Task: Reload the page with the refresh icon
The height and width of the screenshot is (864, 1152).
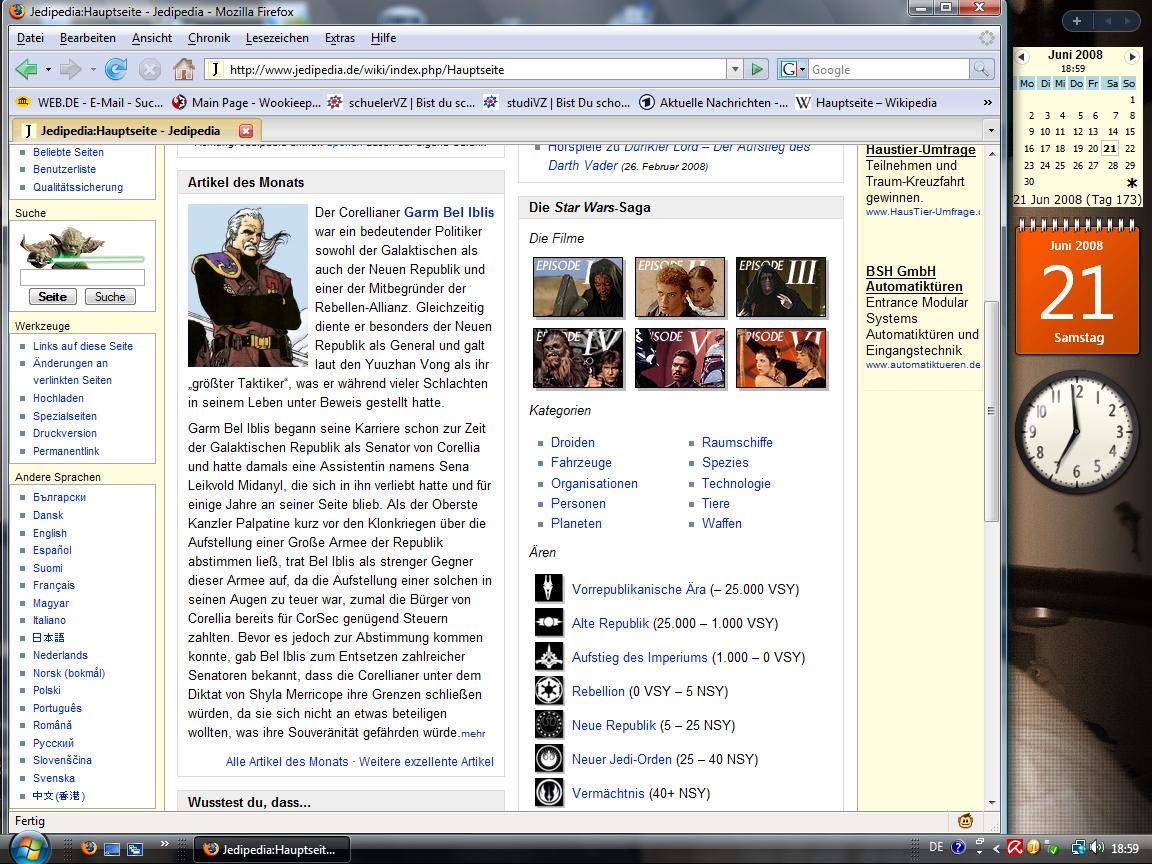Action: click(116, 69)
